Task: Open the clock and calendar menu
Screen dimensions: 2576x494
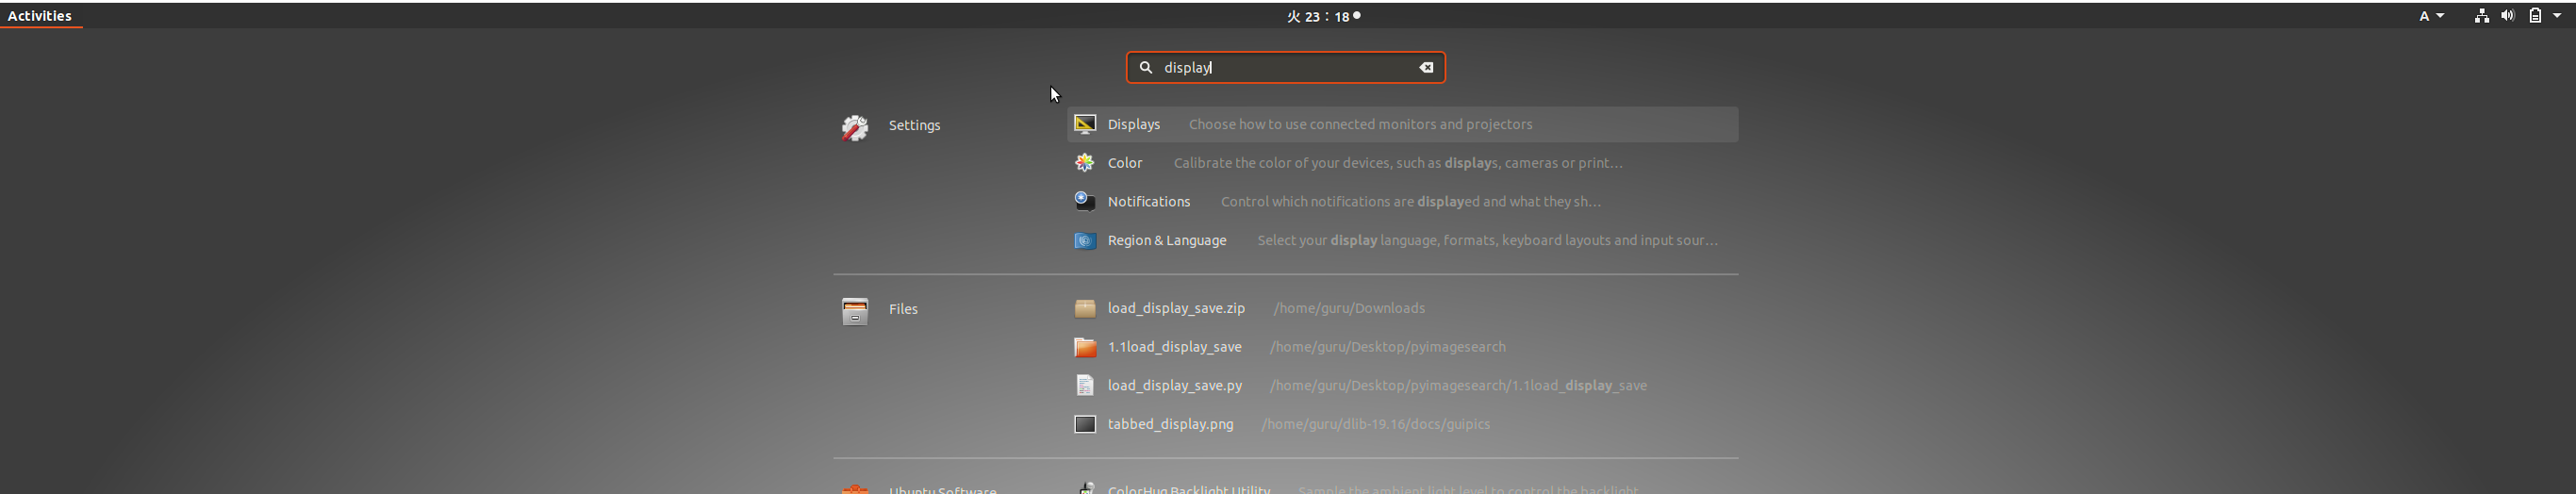Action: [x=1322, y=16]
